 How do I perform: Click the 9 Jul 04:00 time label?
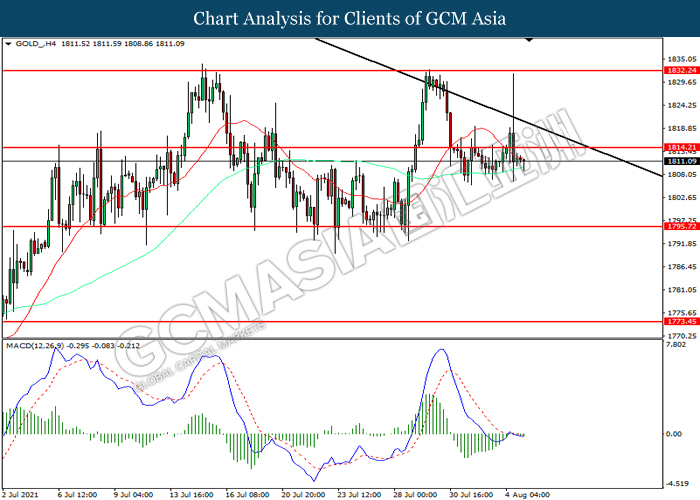click(133, 495)
